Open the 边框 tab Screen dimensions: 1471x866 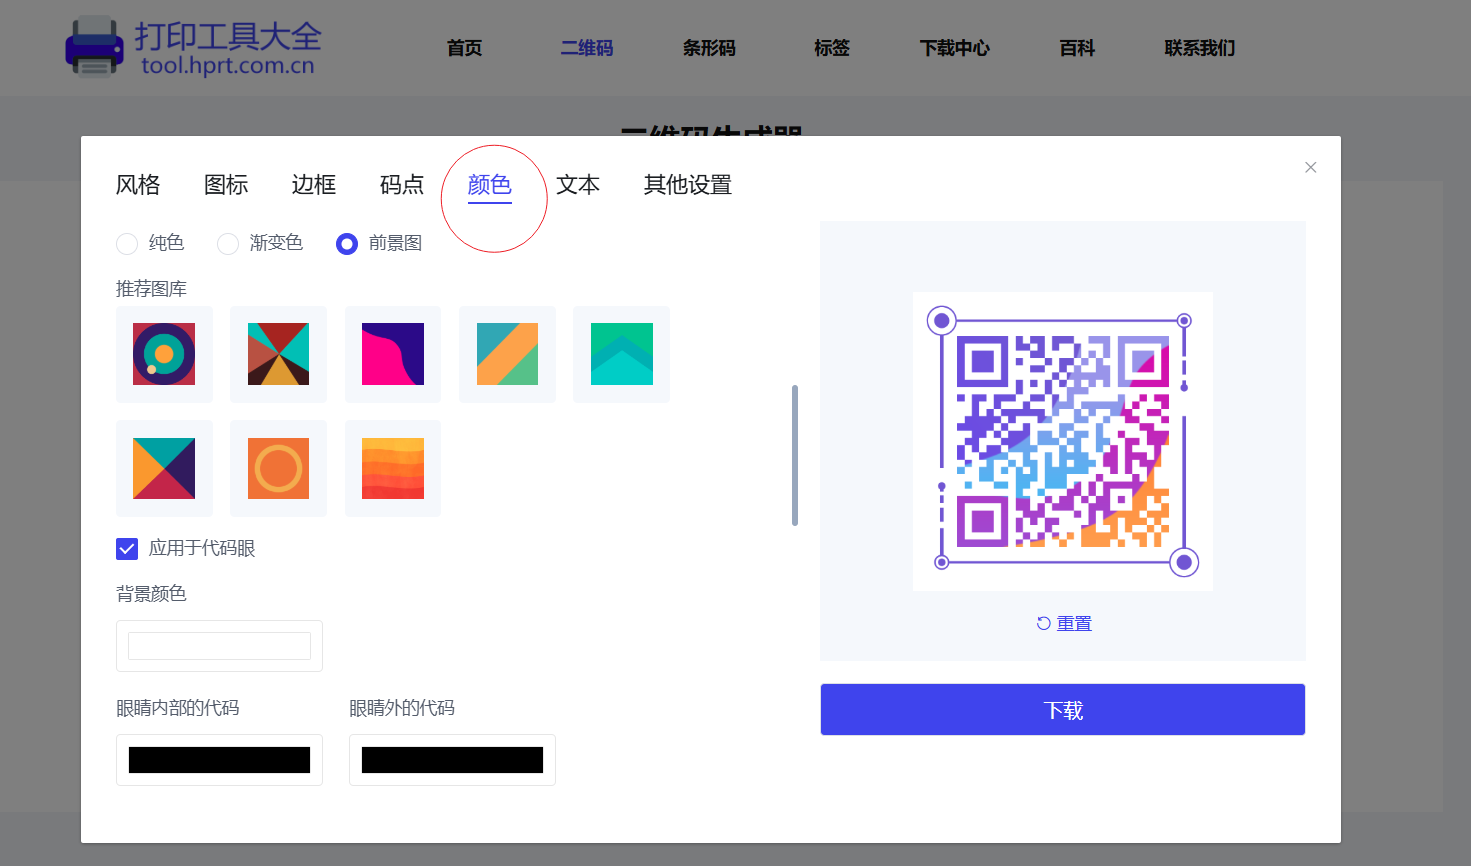[314, 185]
